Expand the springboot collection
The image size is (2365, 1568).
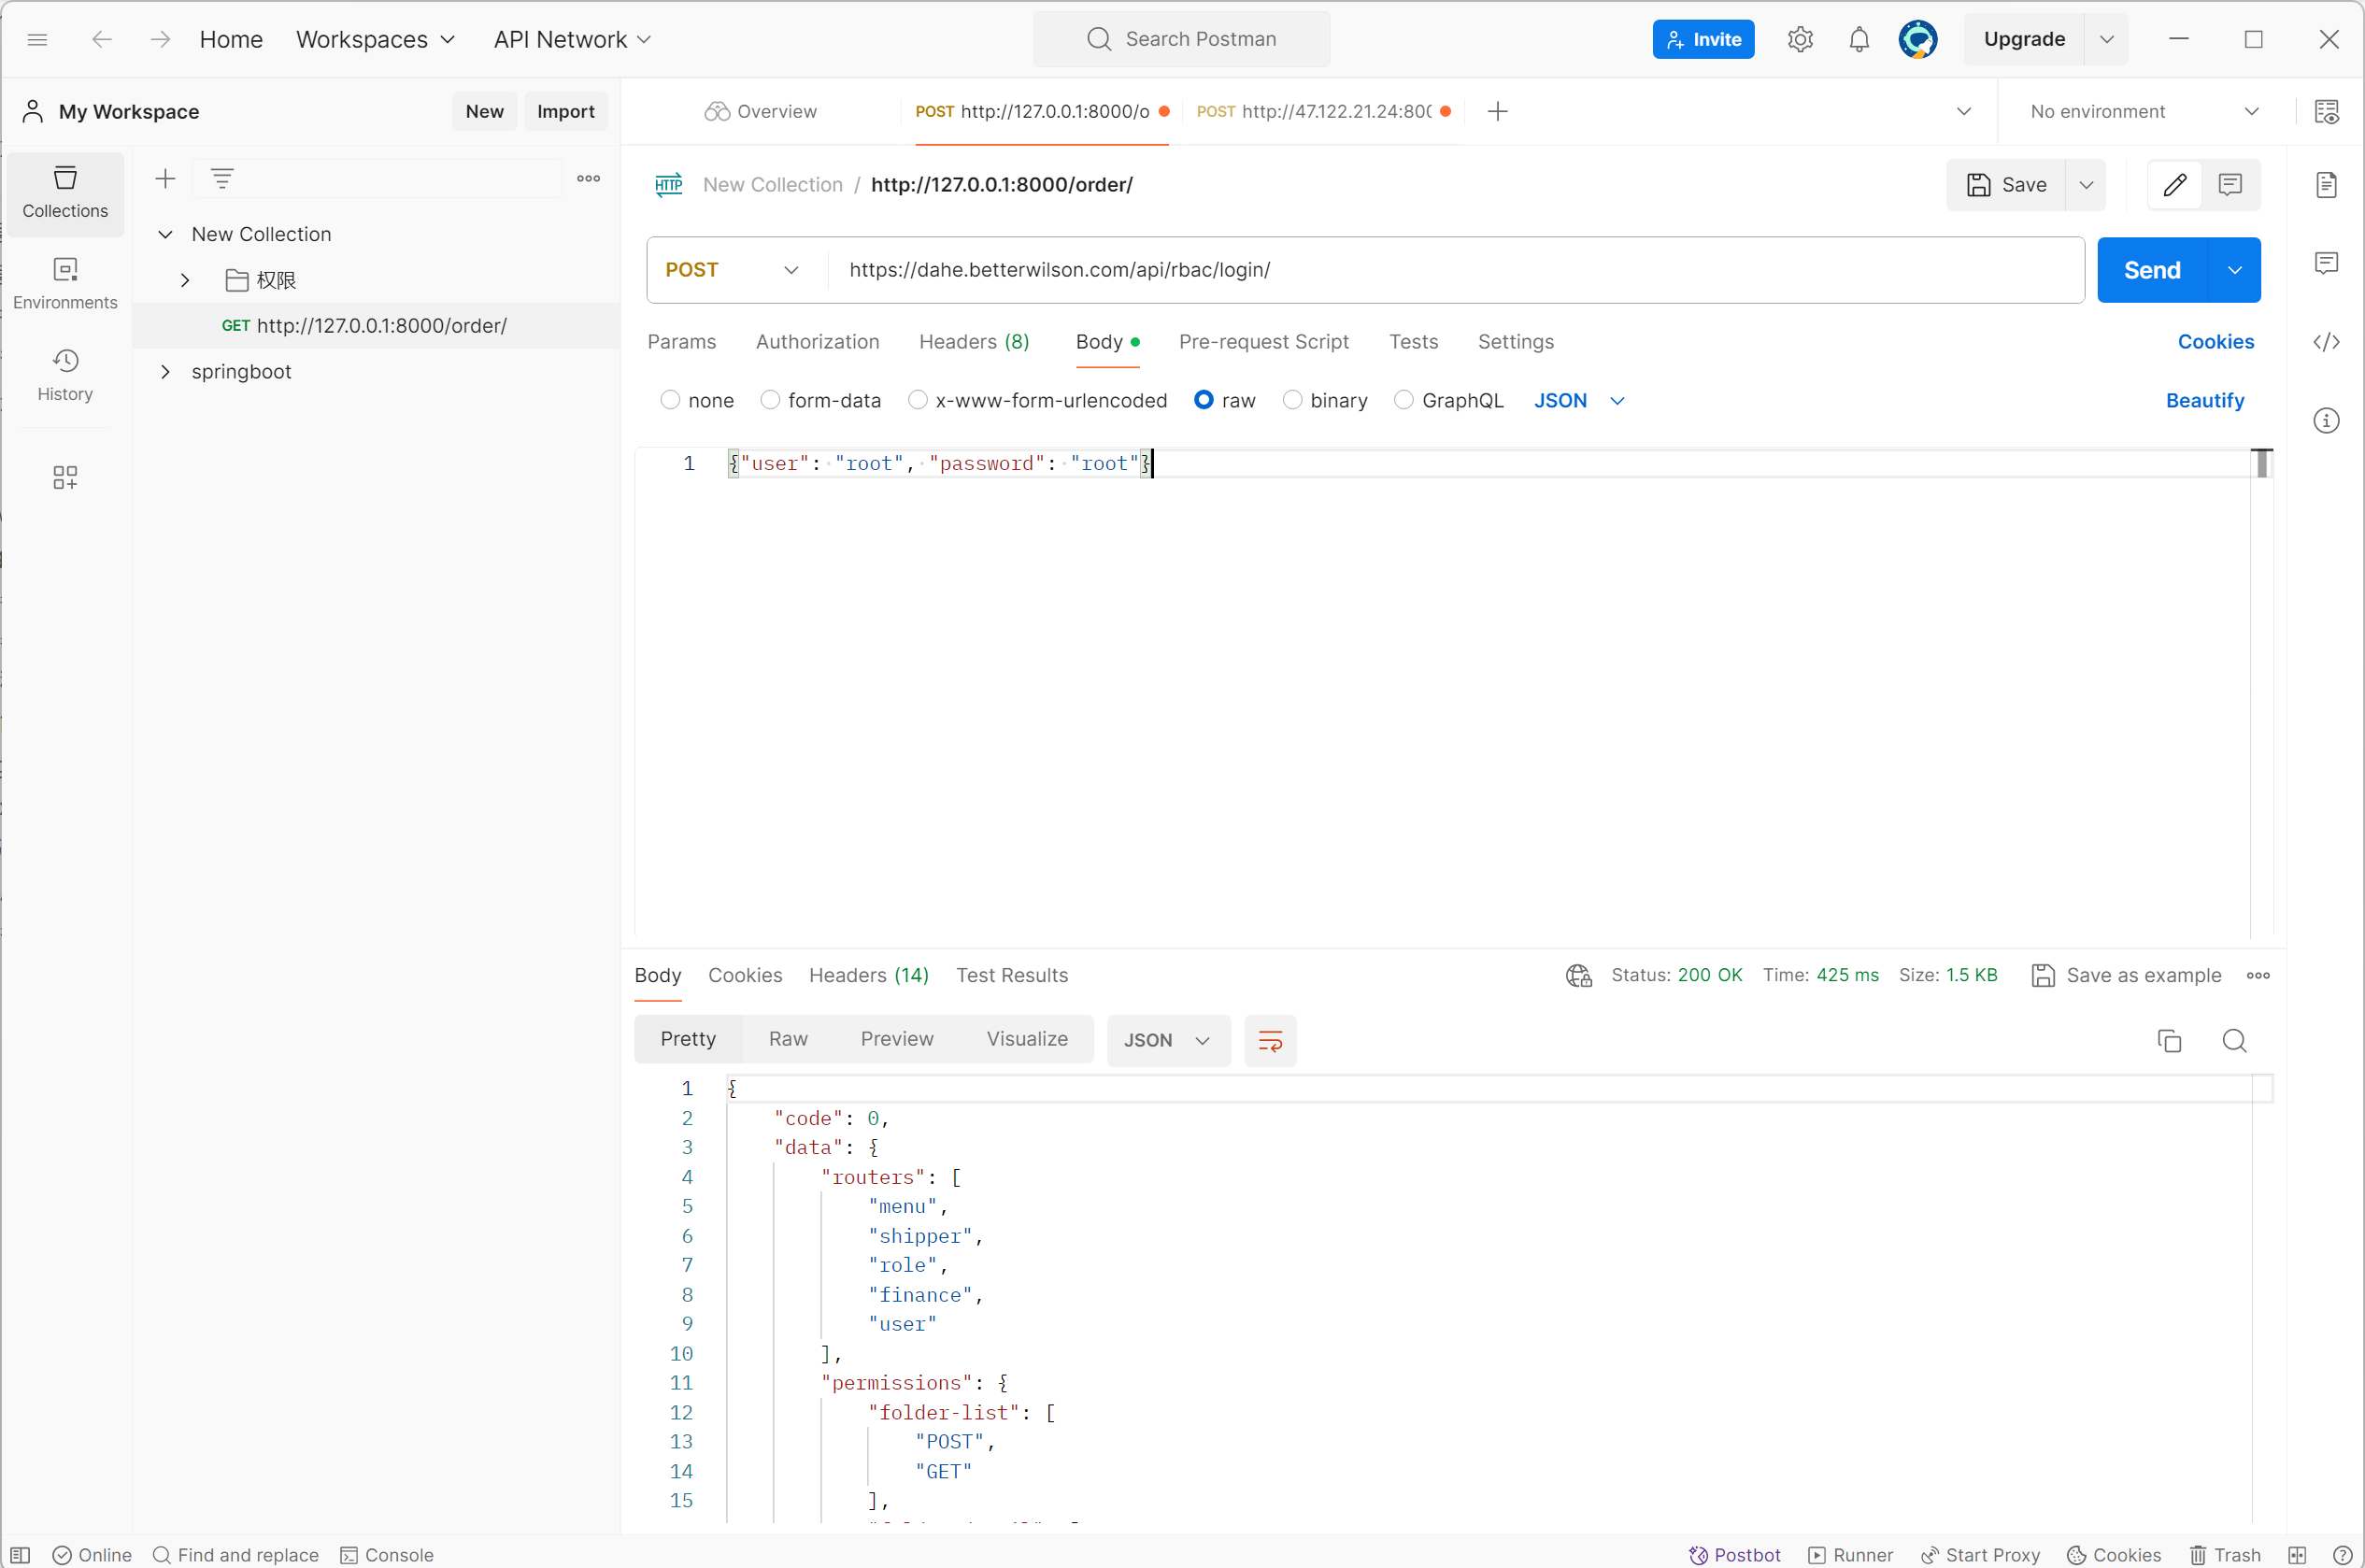[166, 372]
